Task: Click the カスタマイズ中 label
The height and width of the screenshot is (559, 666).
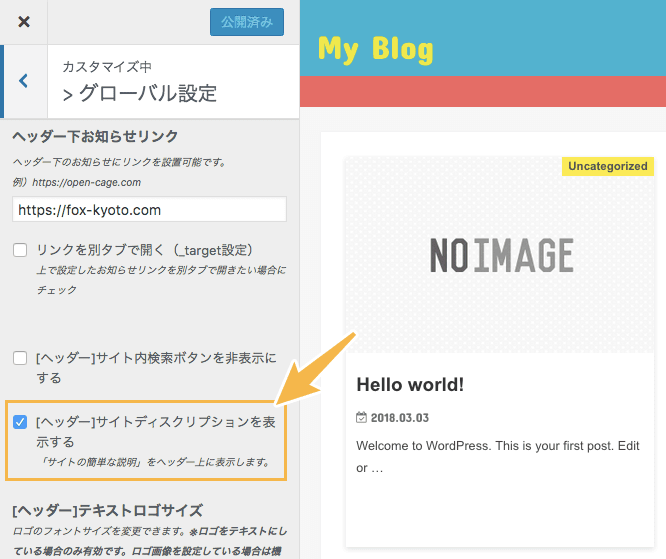Action: tap(107, 67)
